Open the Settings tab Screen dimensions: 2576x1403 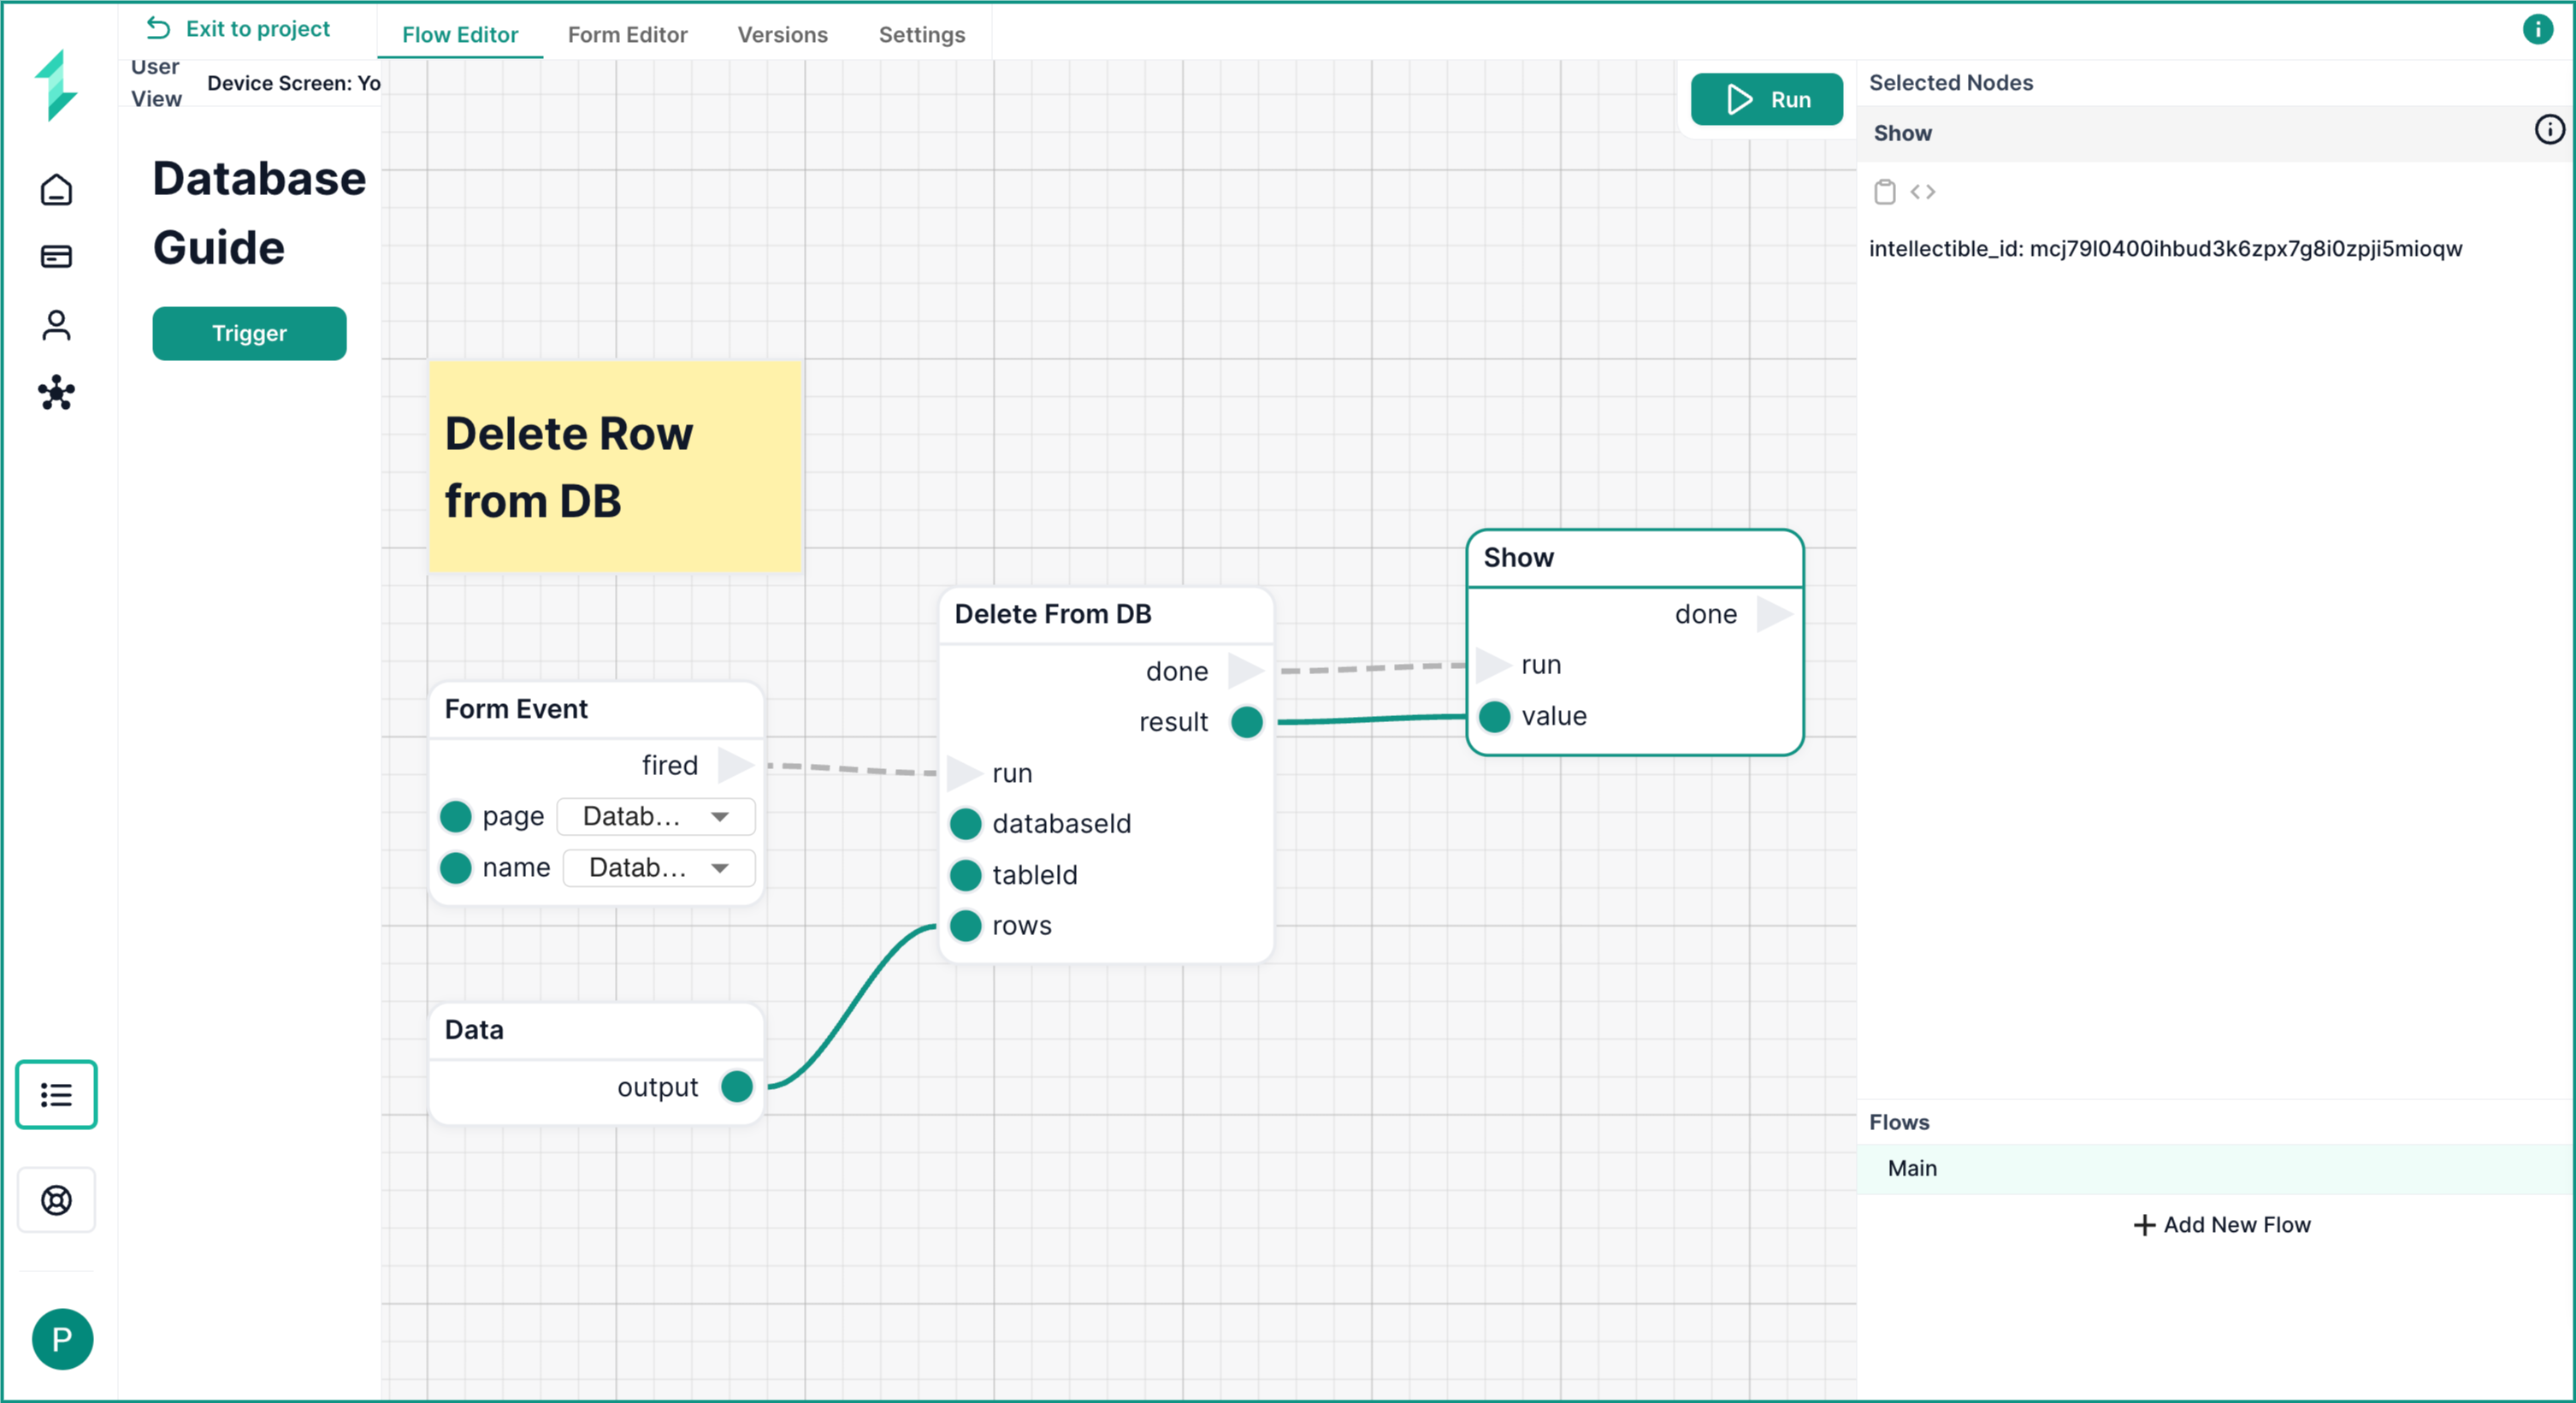click(921, 35)
